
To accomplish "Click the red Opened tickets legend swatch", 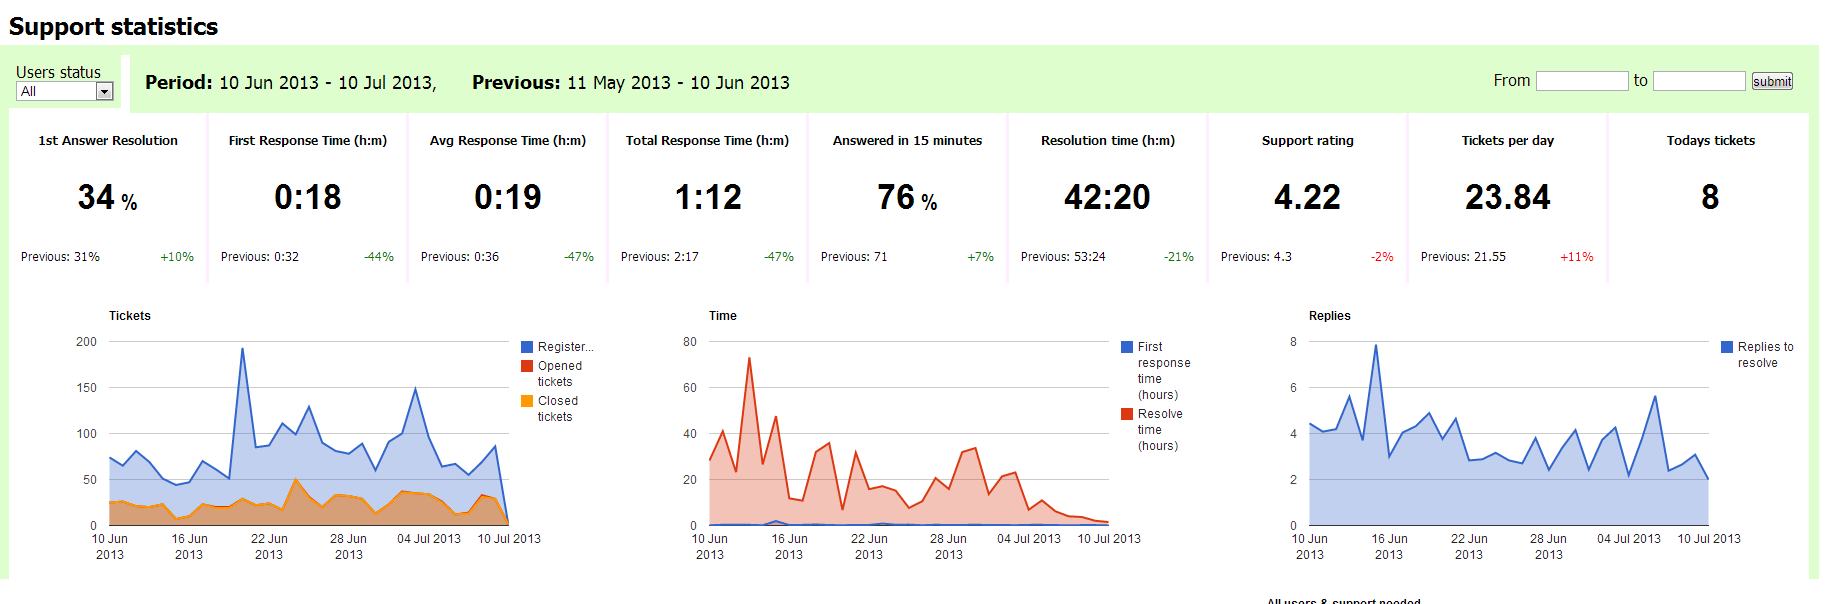I will tap(527, 366).
